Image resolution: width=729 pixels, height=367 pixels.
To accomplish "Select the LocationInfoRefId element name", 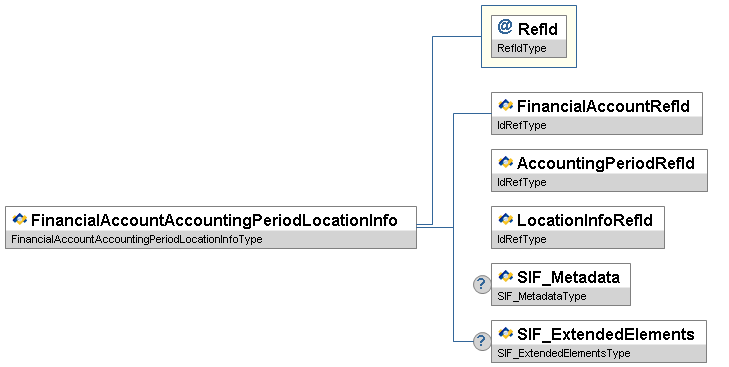I will (585, 220).
